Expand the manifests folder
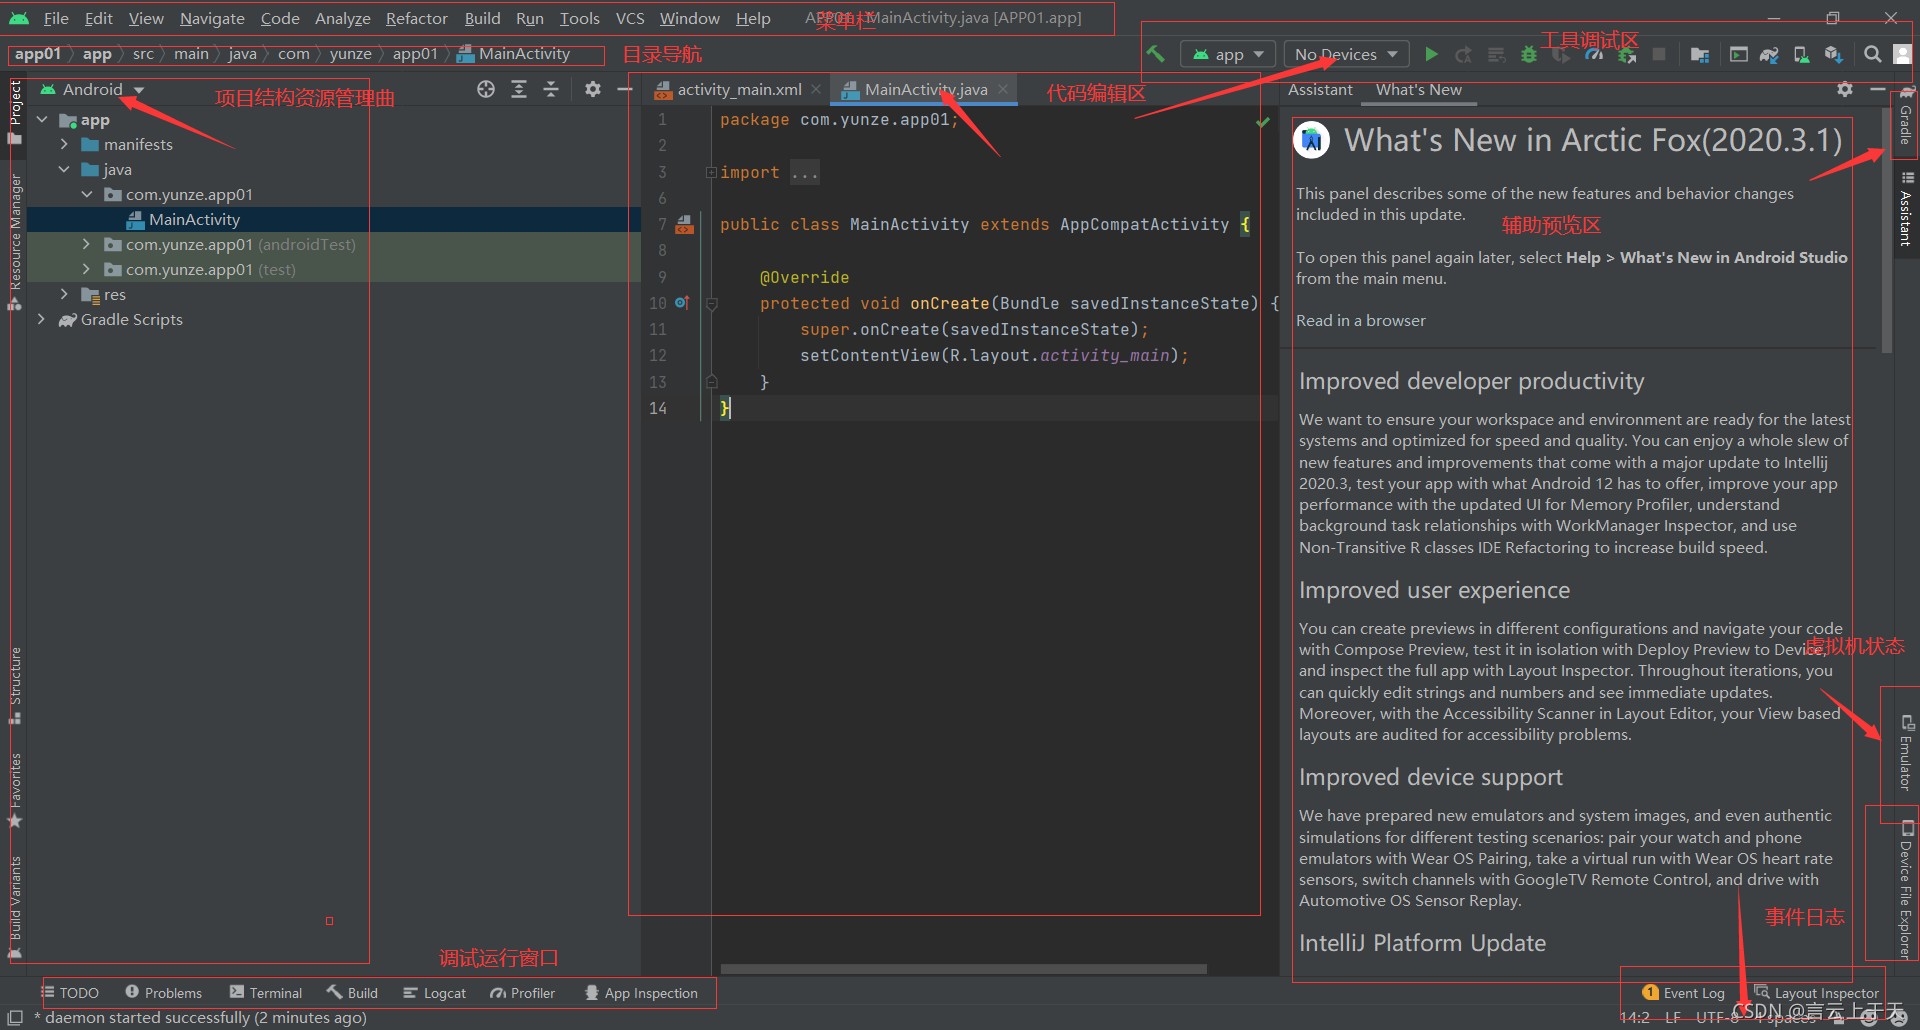This screenshot has height=1030, width=1920. [64, 145]
